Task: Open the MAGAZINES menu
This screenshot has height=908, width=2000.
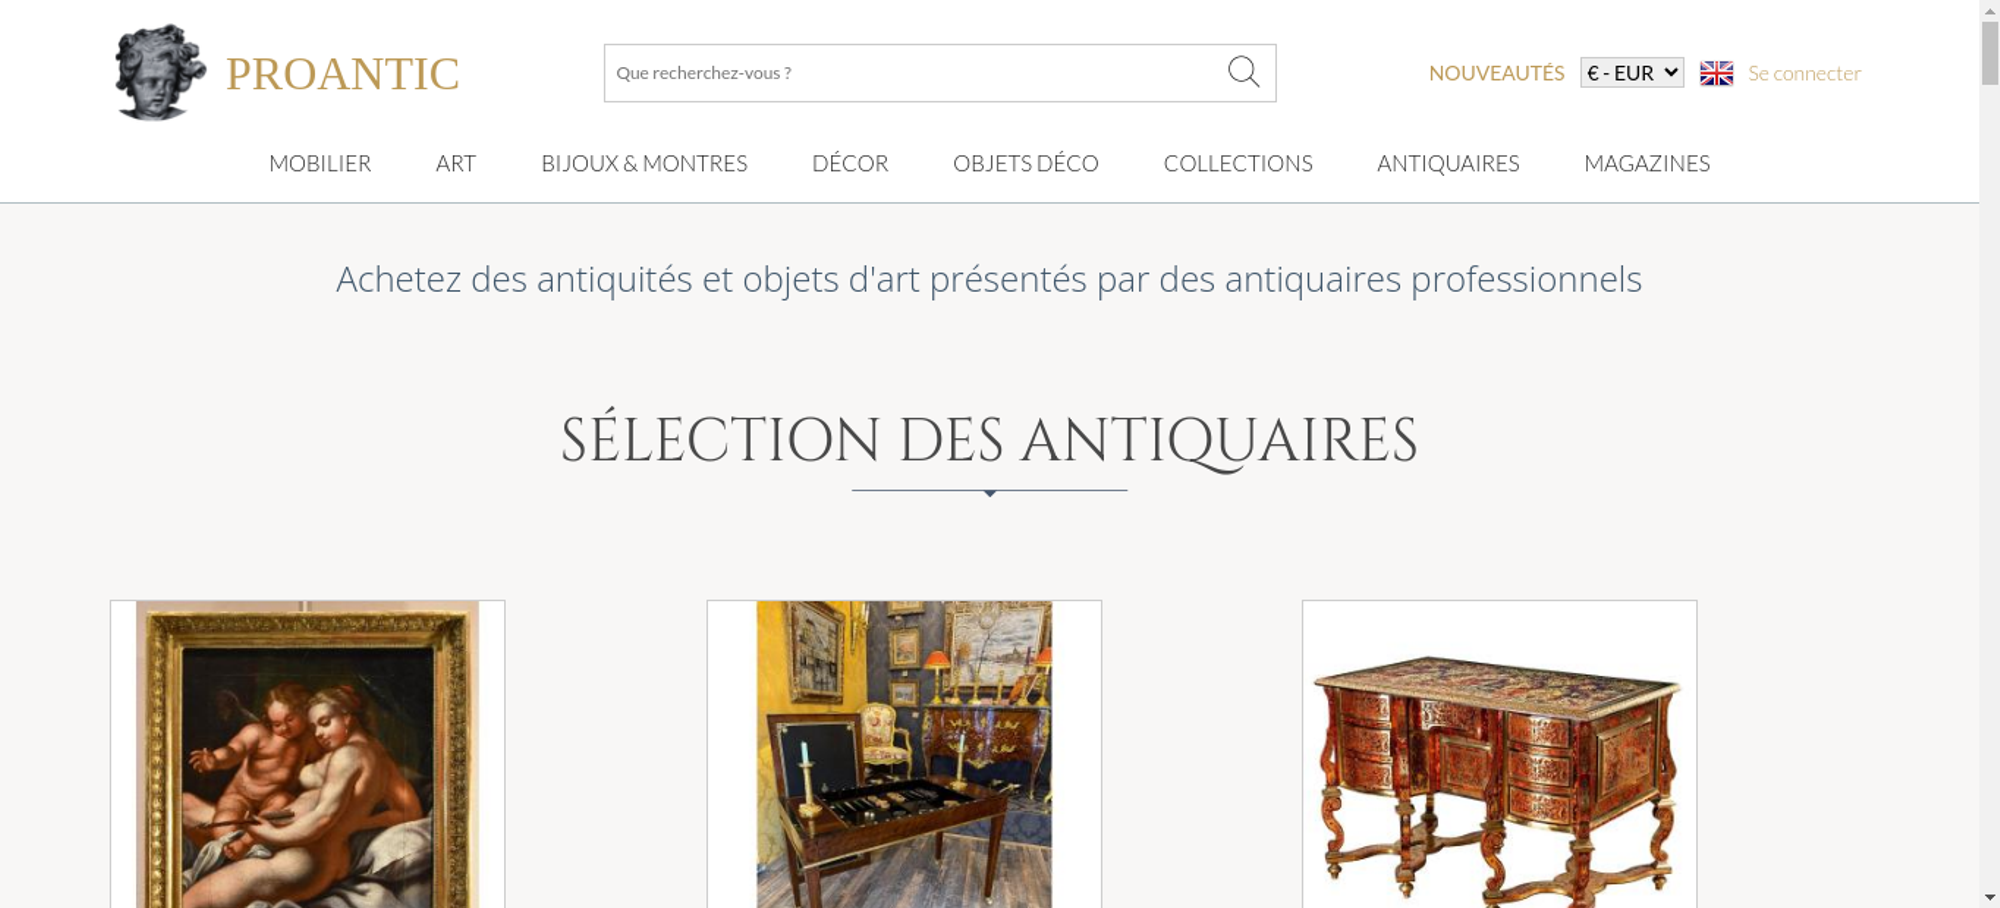Action: tap(1647, 163)
